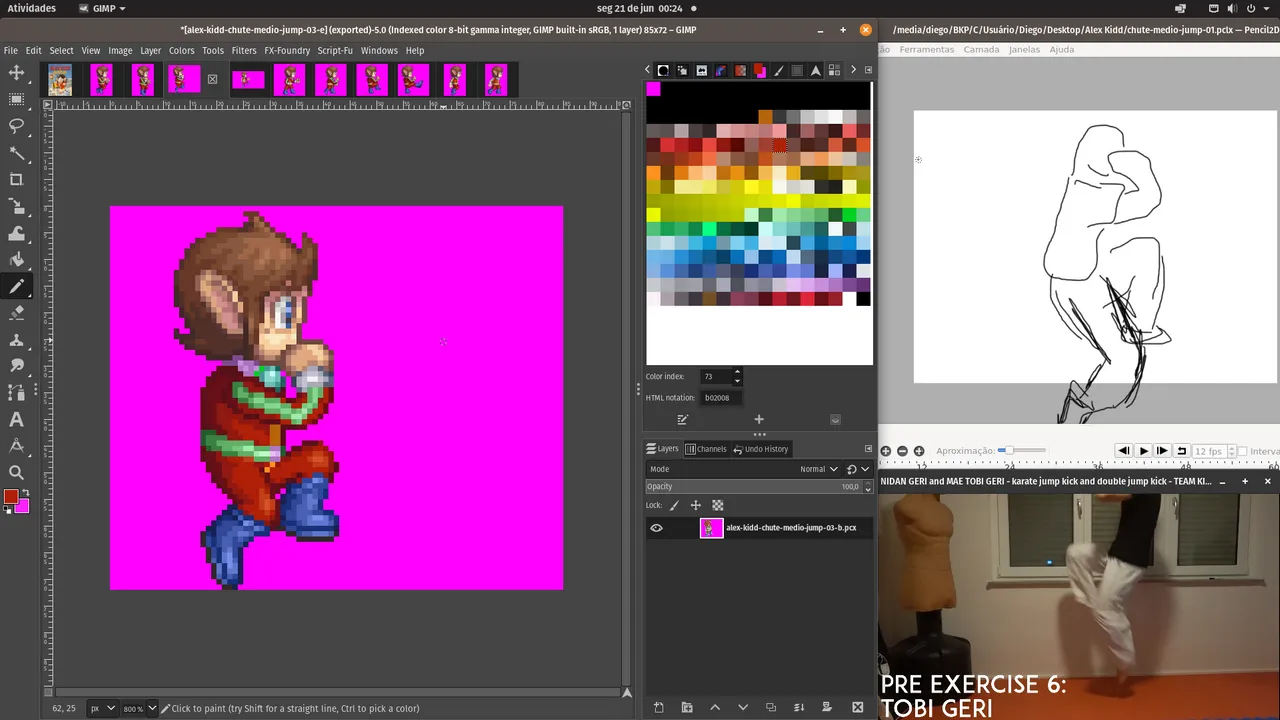The height and width of the screenshot is (720, 1280).
Task: Open the Windows menu in GIMP
Action: tap(379, 50)
